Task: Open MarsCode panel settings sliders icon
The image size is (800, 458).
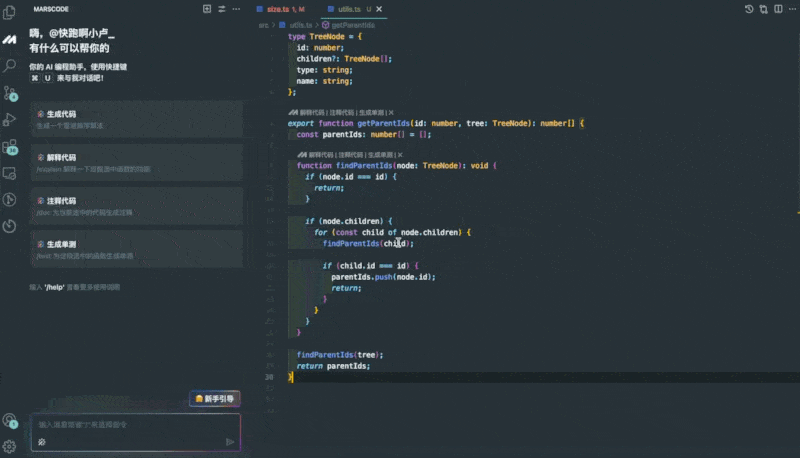Action: tap(221, 9)
